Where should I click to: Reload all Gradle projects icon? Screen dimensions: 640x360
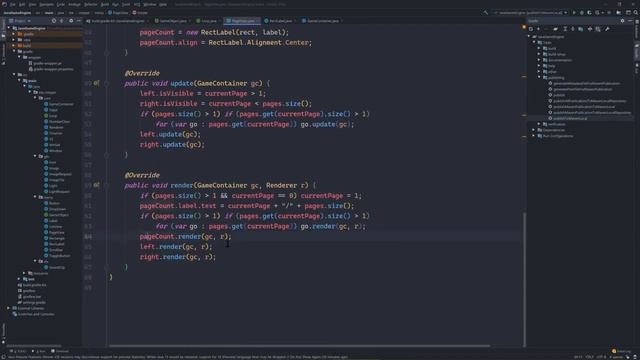(x=531, y=29)
